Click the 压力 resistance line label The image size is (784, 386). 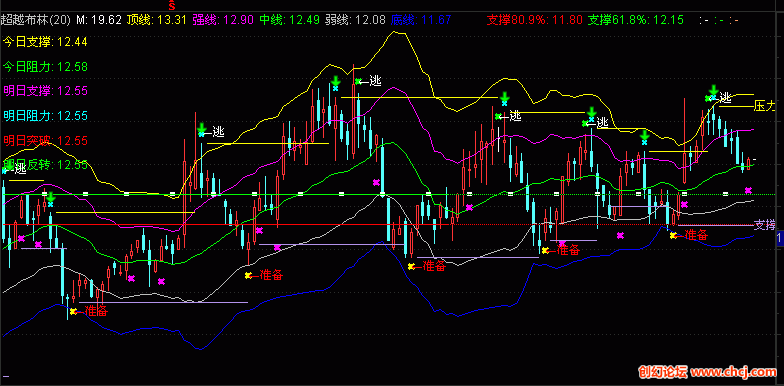[x=764, y=106]
